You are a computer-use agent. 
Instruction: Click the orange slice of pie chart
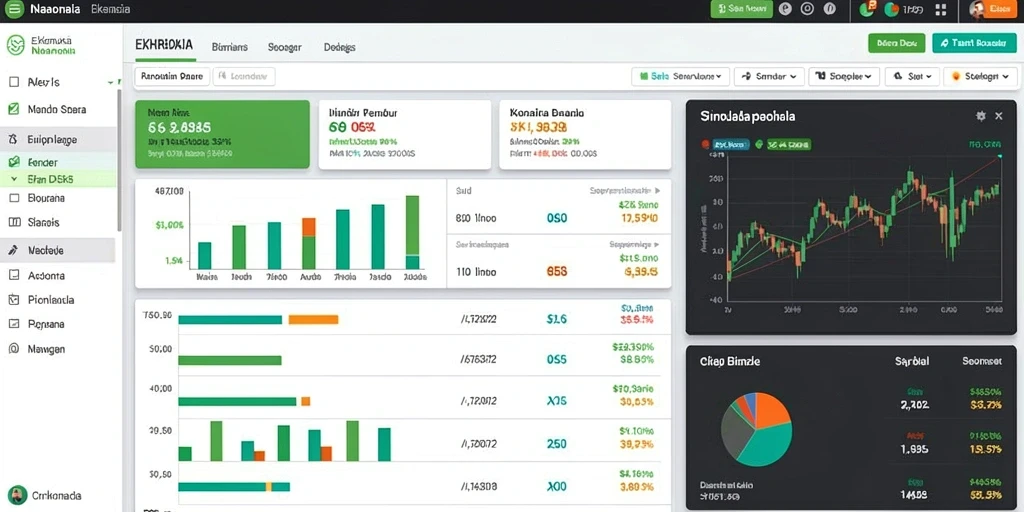771,408
